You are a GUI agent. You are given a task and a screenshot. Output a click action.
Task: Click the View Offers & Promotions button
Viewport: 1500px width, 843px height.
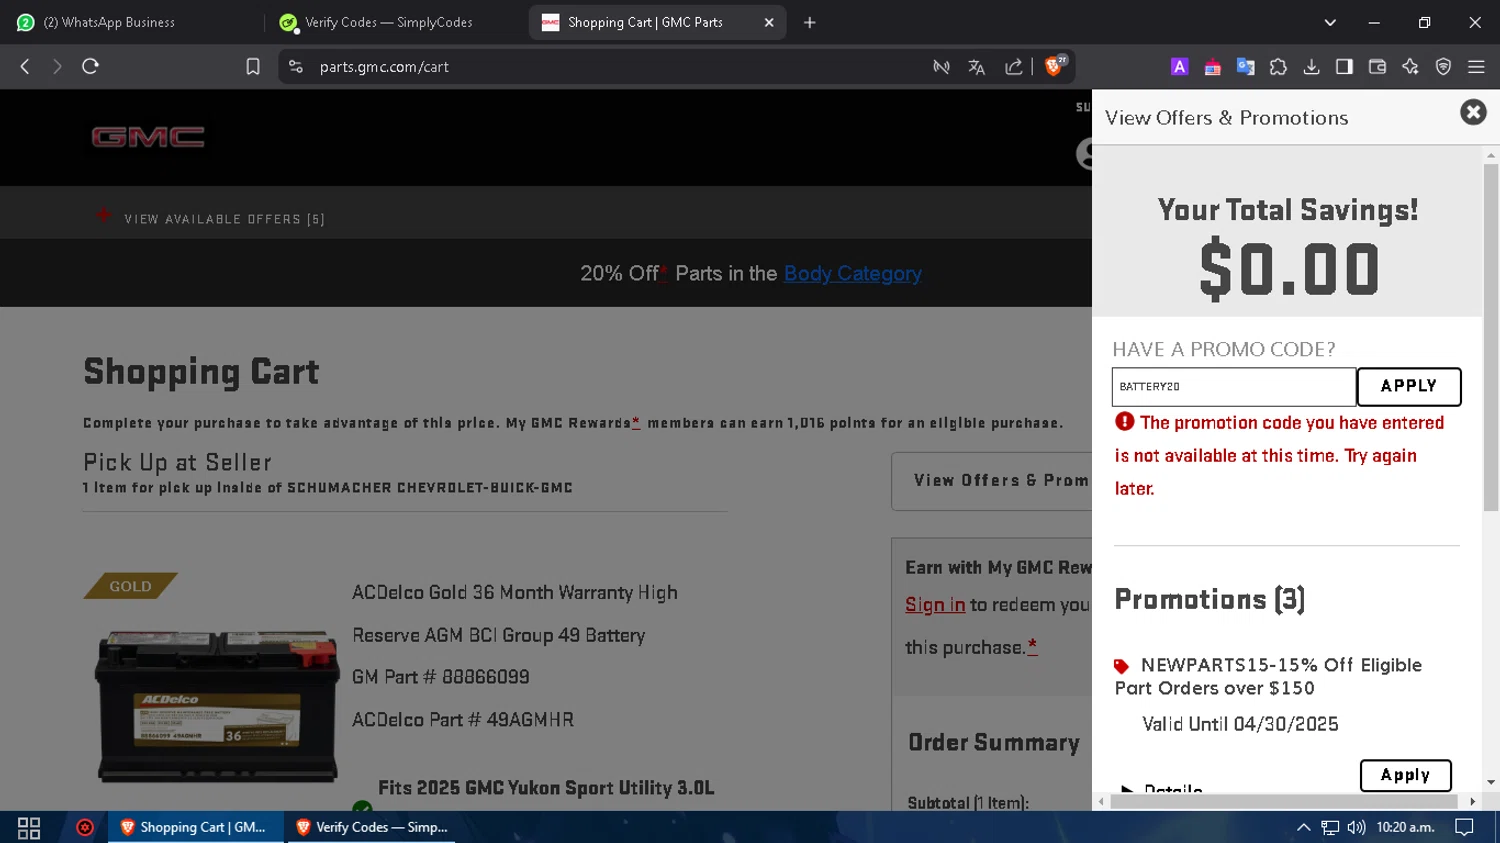992,481
